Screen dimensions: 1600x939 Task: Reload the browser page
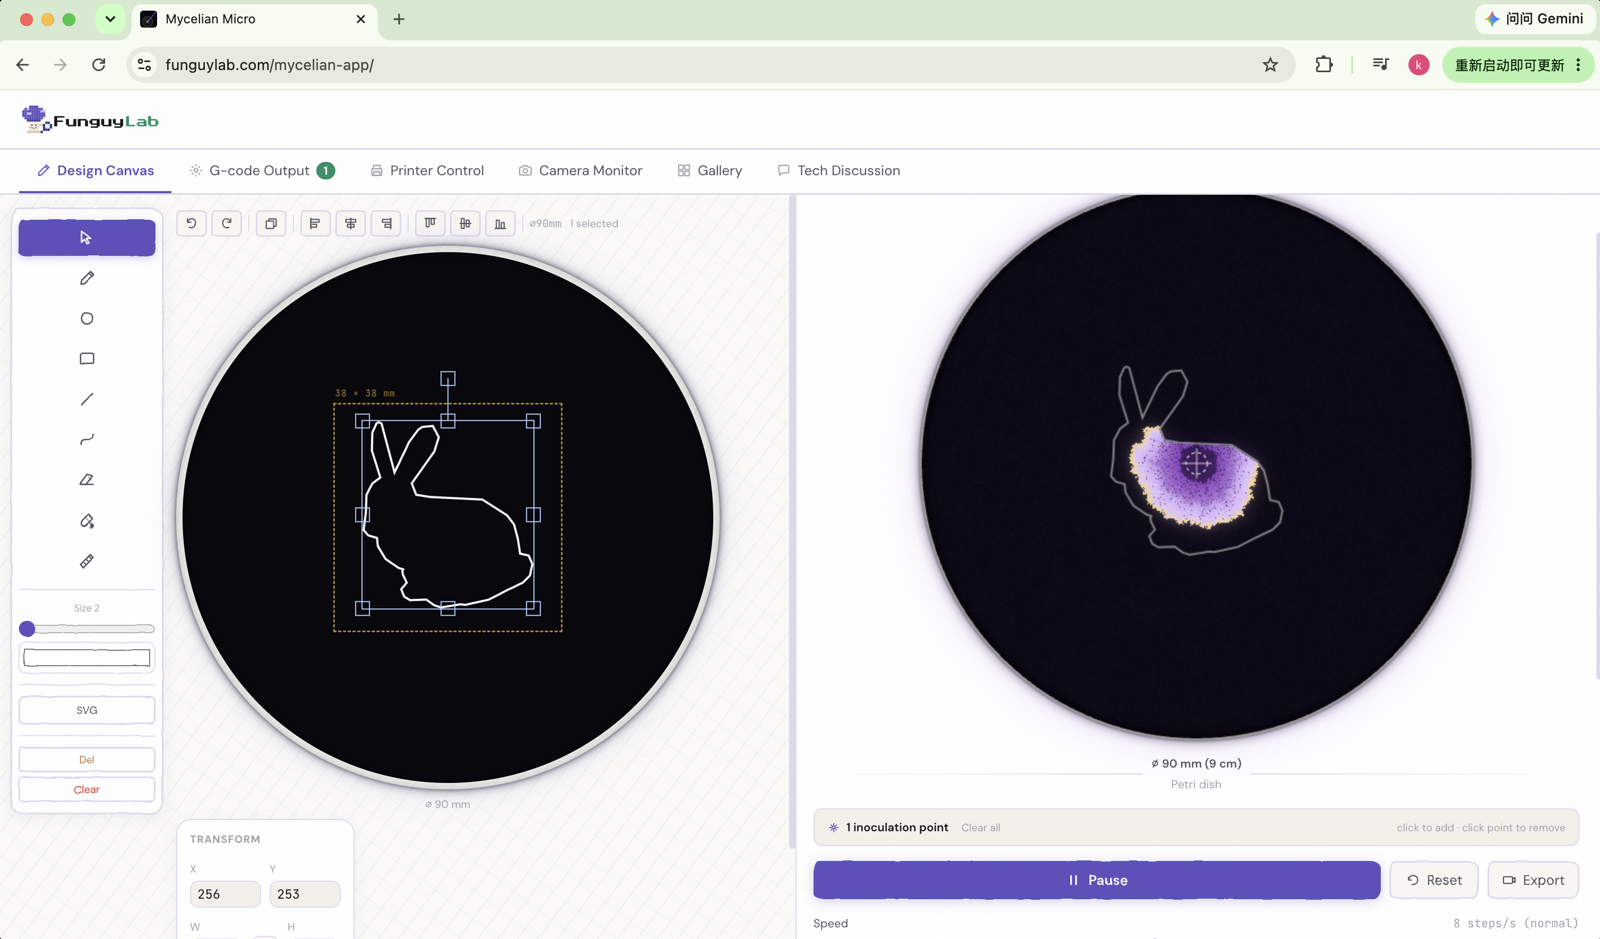click(x=99, y=65)
